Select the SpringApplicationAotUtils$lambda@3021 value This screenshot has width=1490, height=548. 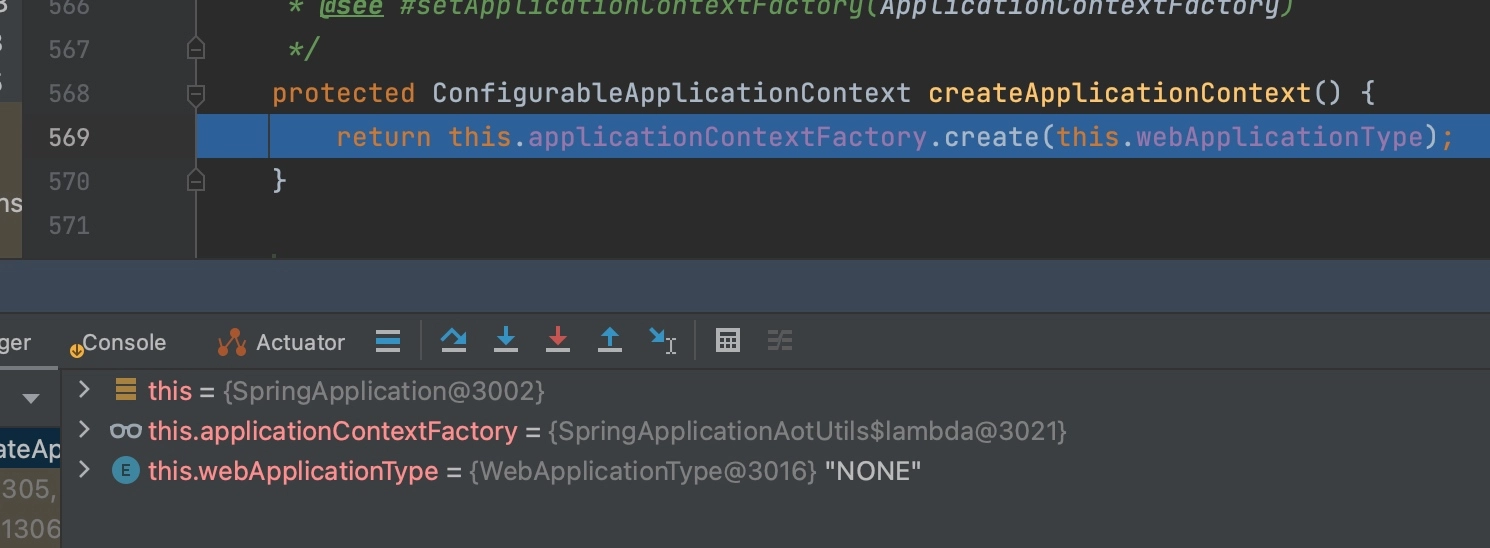[808, 431]
